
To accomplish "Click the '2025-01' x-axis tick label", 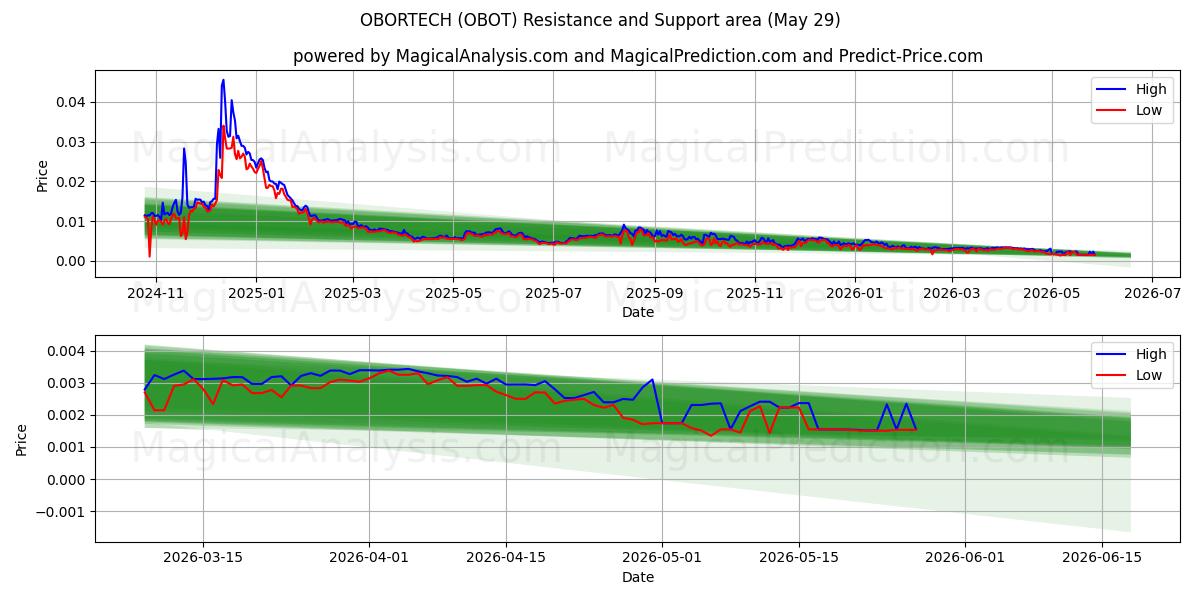I will tap(256, 294).
